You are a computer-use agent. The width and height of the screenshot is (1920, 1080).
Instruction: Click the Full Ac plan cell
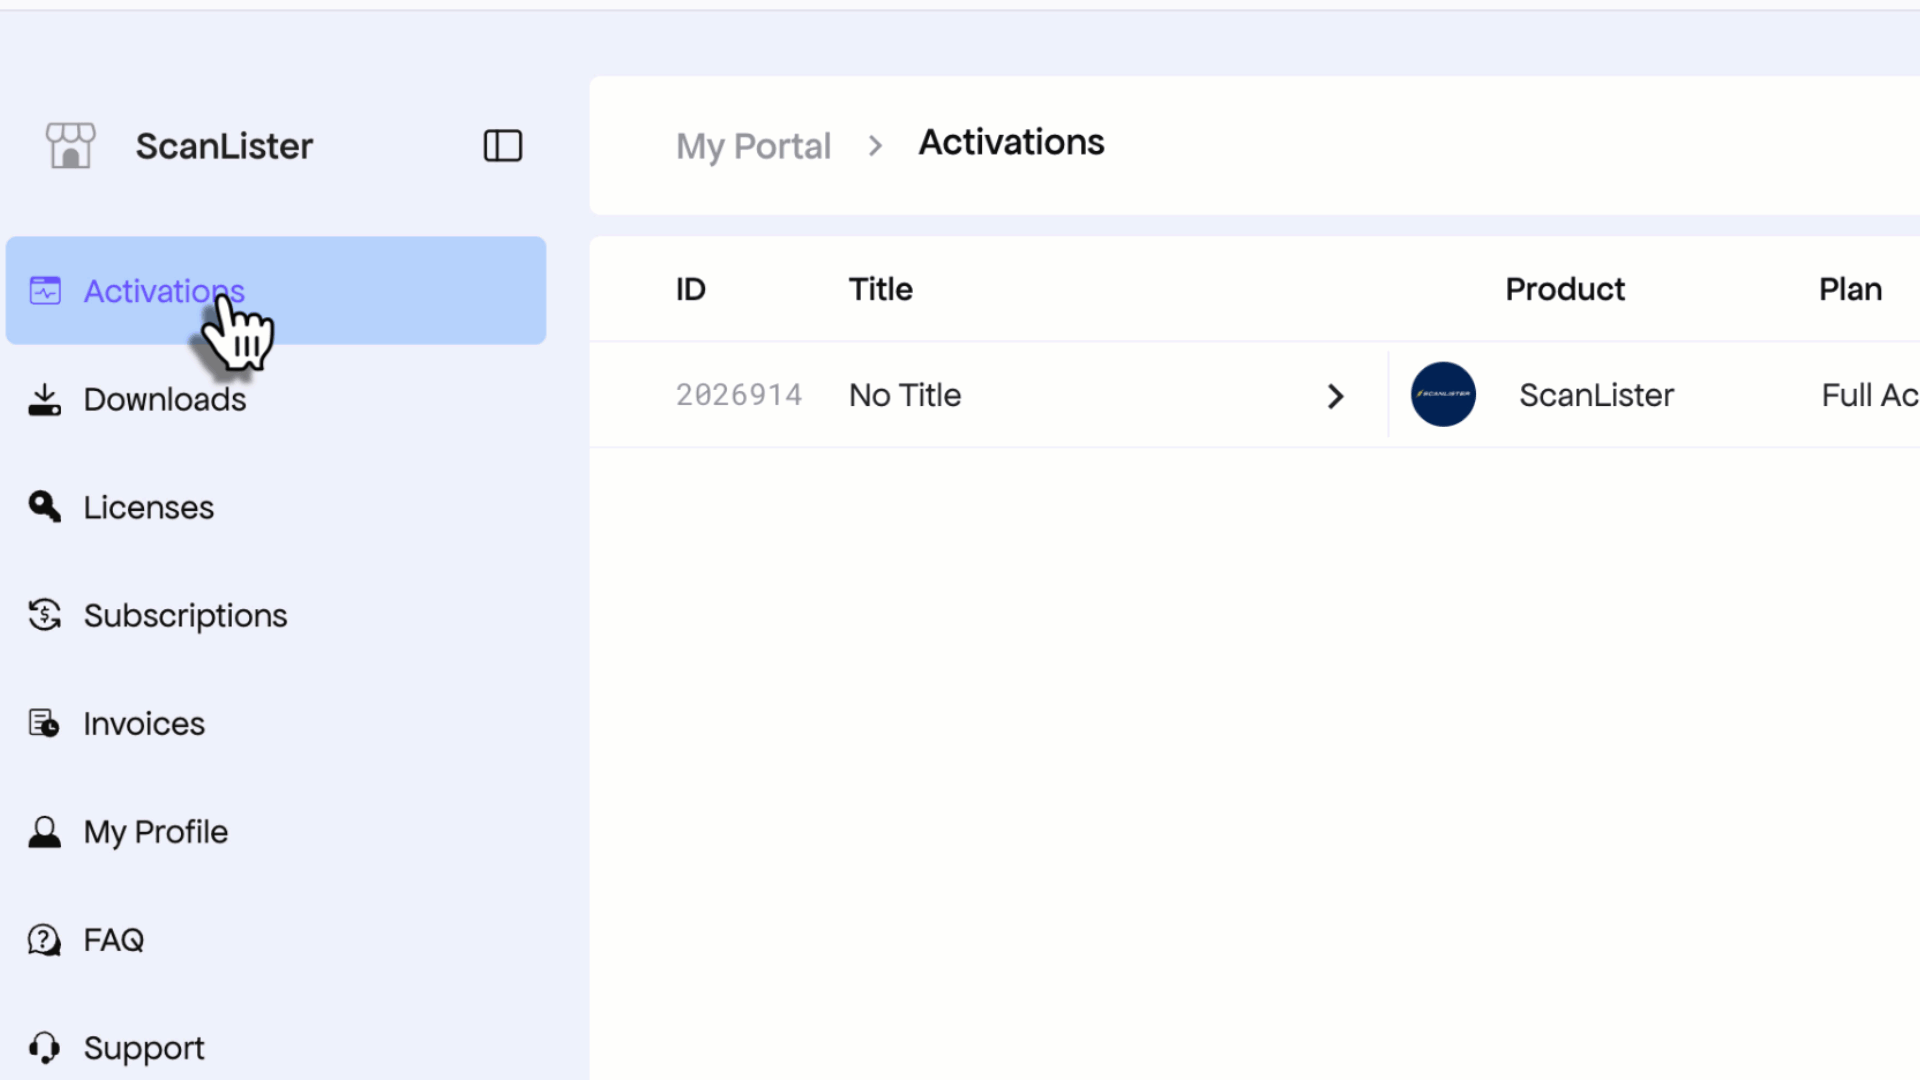coord(1870,395)
